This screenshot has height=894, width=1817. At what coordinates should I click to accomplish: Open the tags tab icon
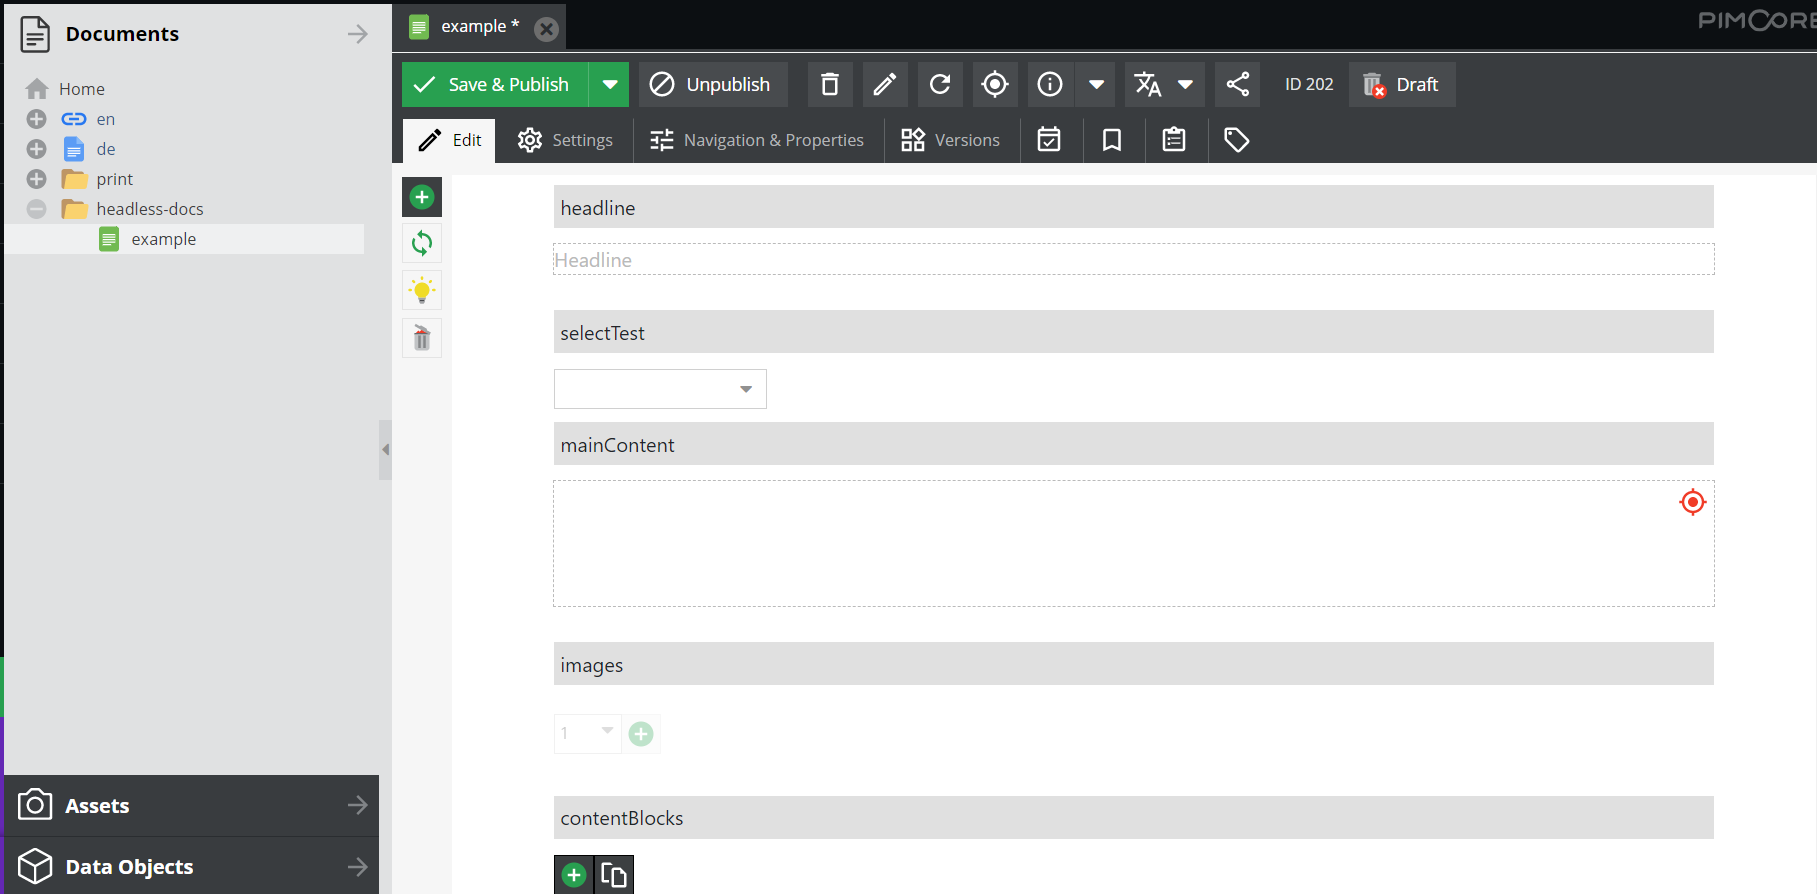[1237, 140]
